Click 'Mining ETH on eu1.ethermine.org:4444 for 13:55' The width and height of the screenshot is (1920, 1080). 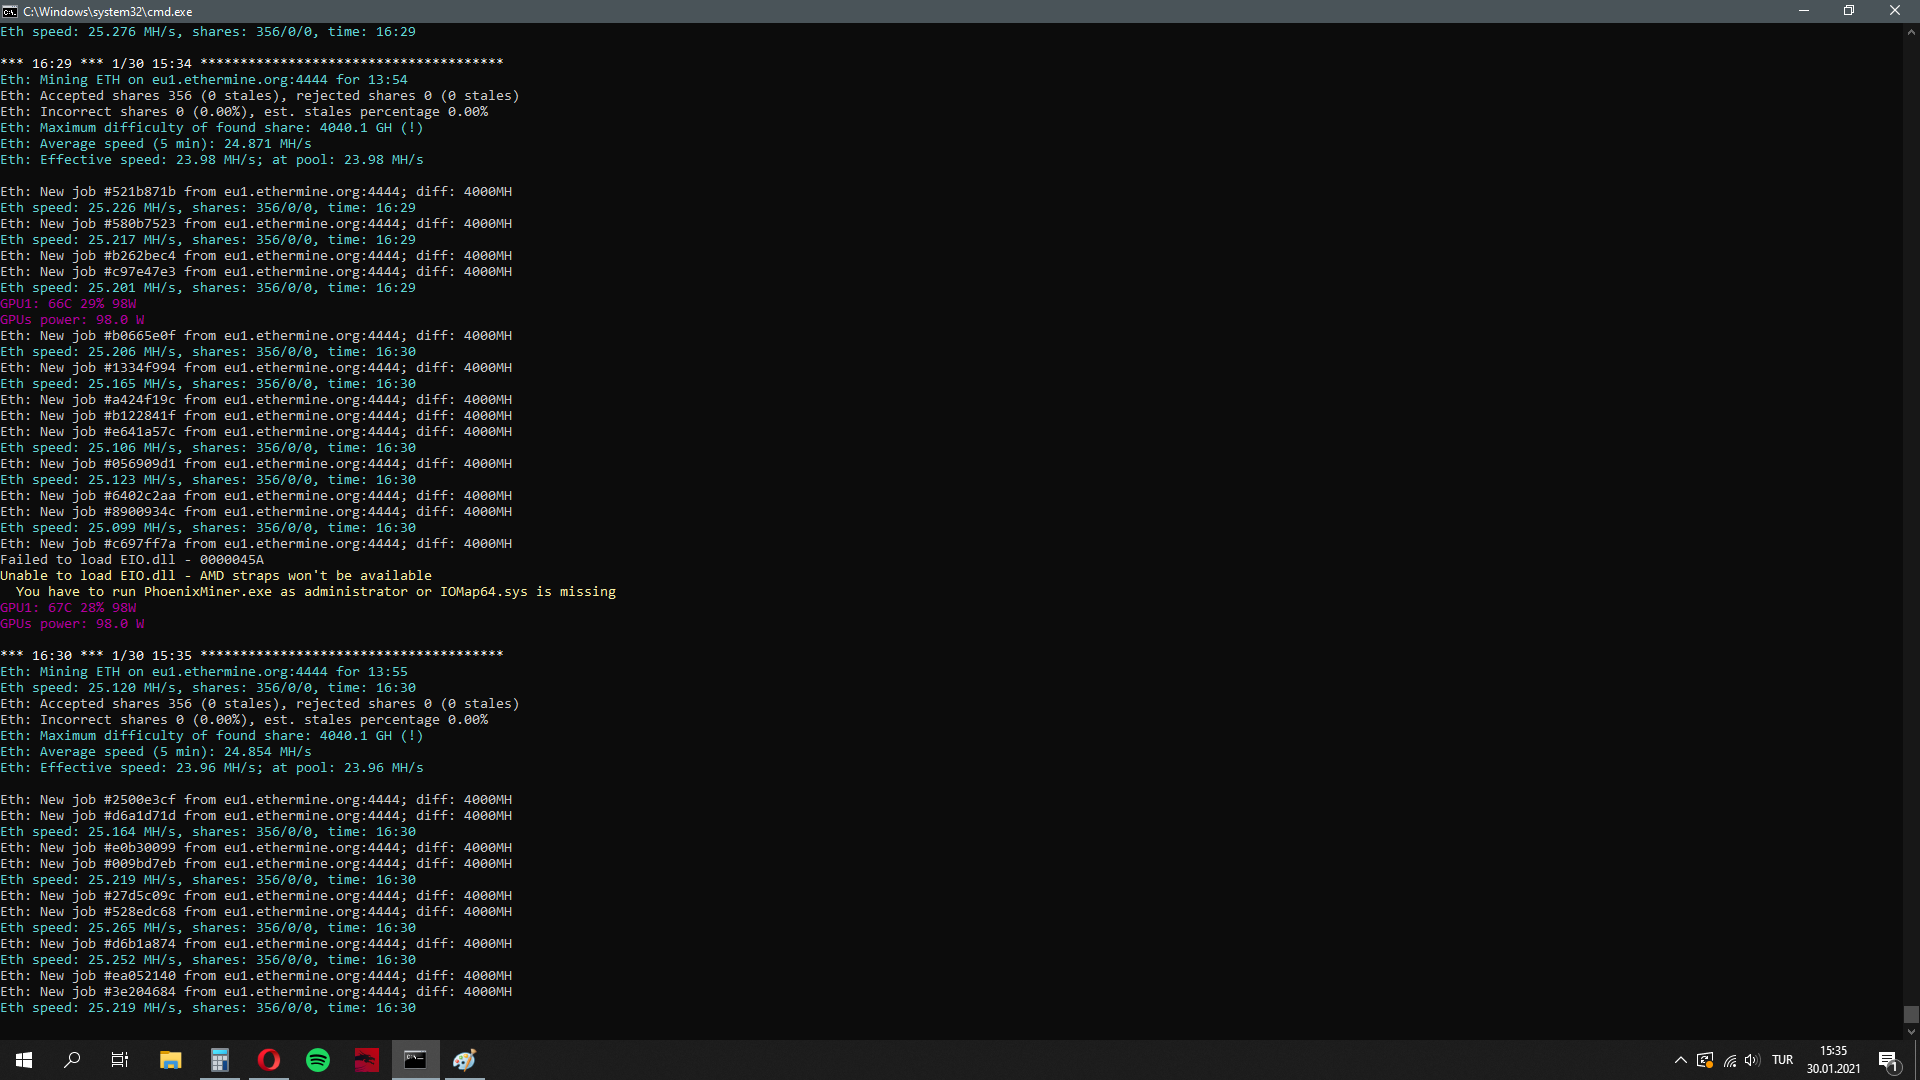[204, 672]
